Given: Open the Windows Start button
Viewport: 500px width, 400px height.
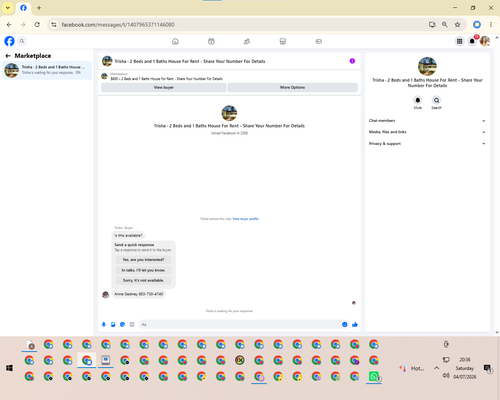Looking at the screenshot, I should (9, 368).
